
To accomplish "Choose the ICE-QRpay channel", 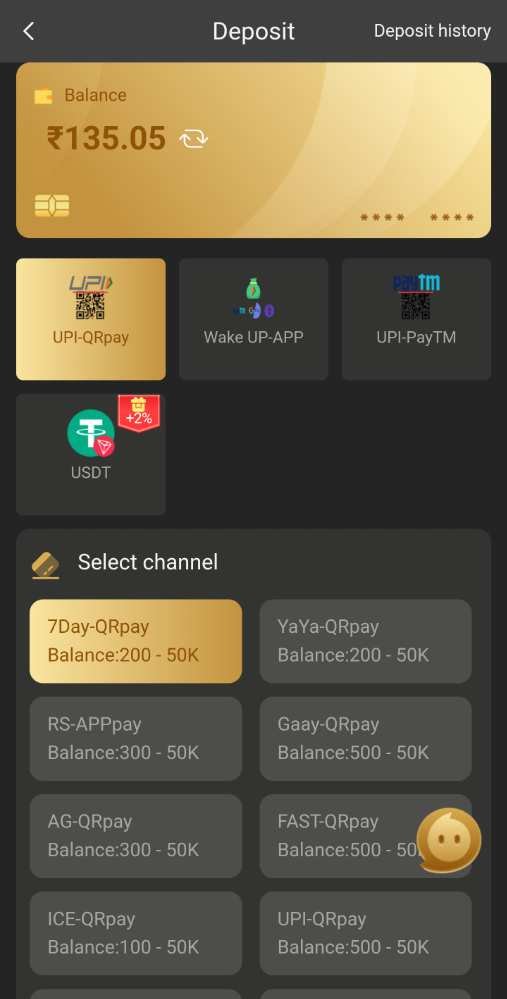I will click(x=136, y=933).
